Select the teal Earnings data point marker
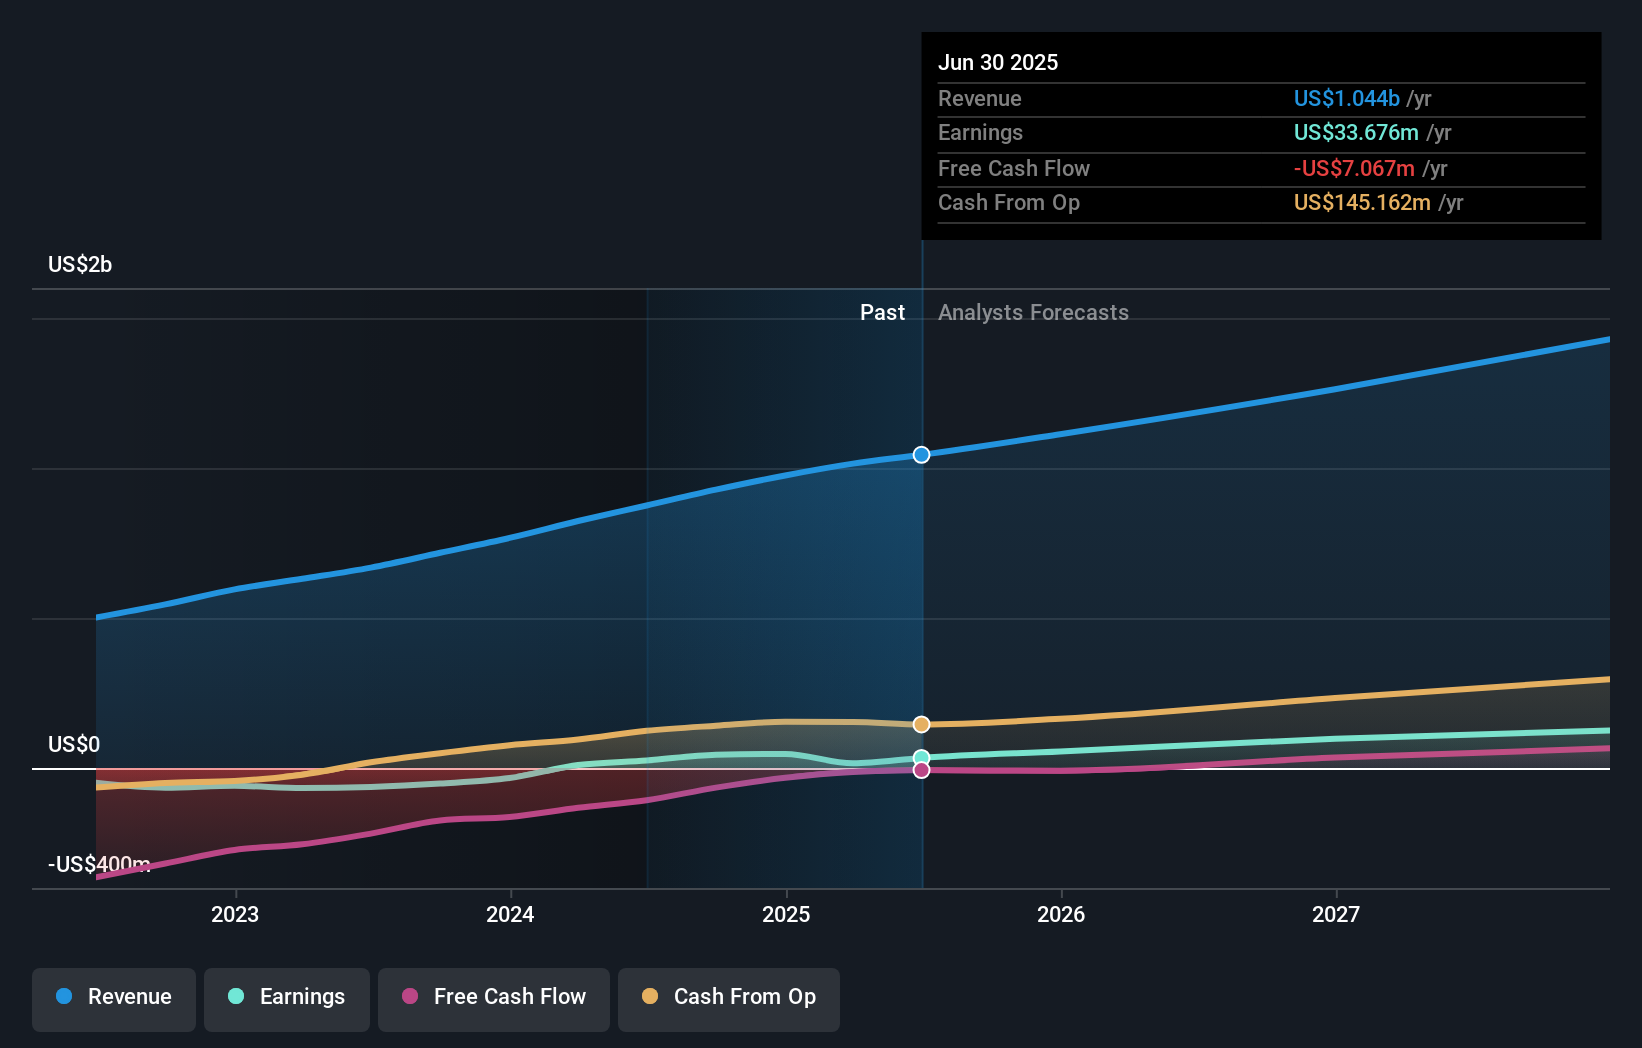 coord(922,758)
